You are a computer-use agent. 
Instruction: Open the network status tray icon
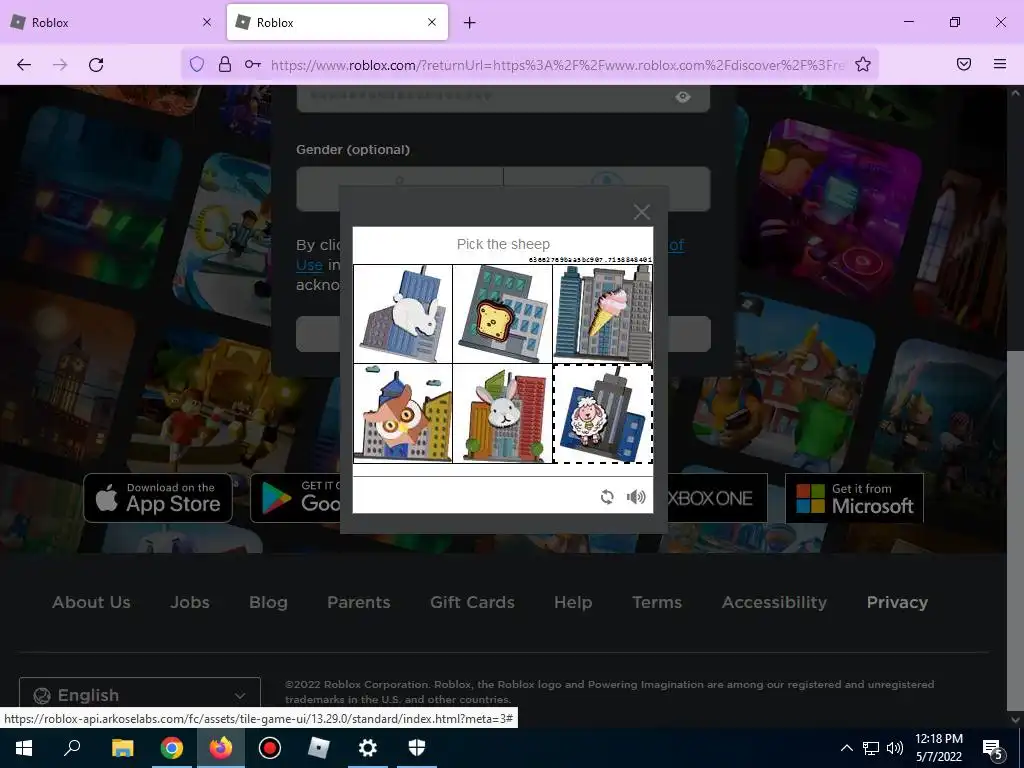[871, 748]
